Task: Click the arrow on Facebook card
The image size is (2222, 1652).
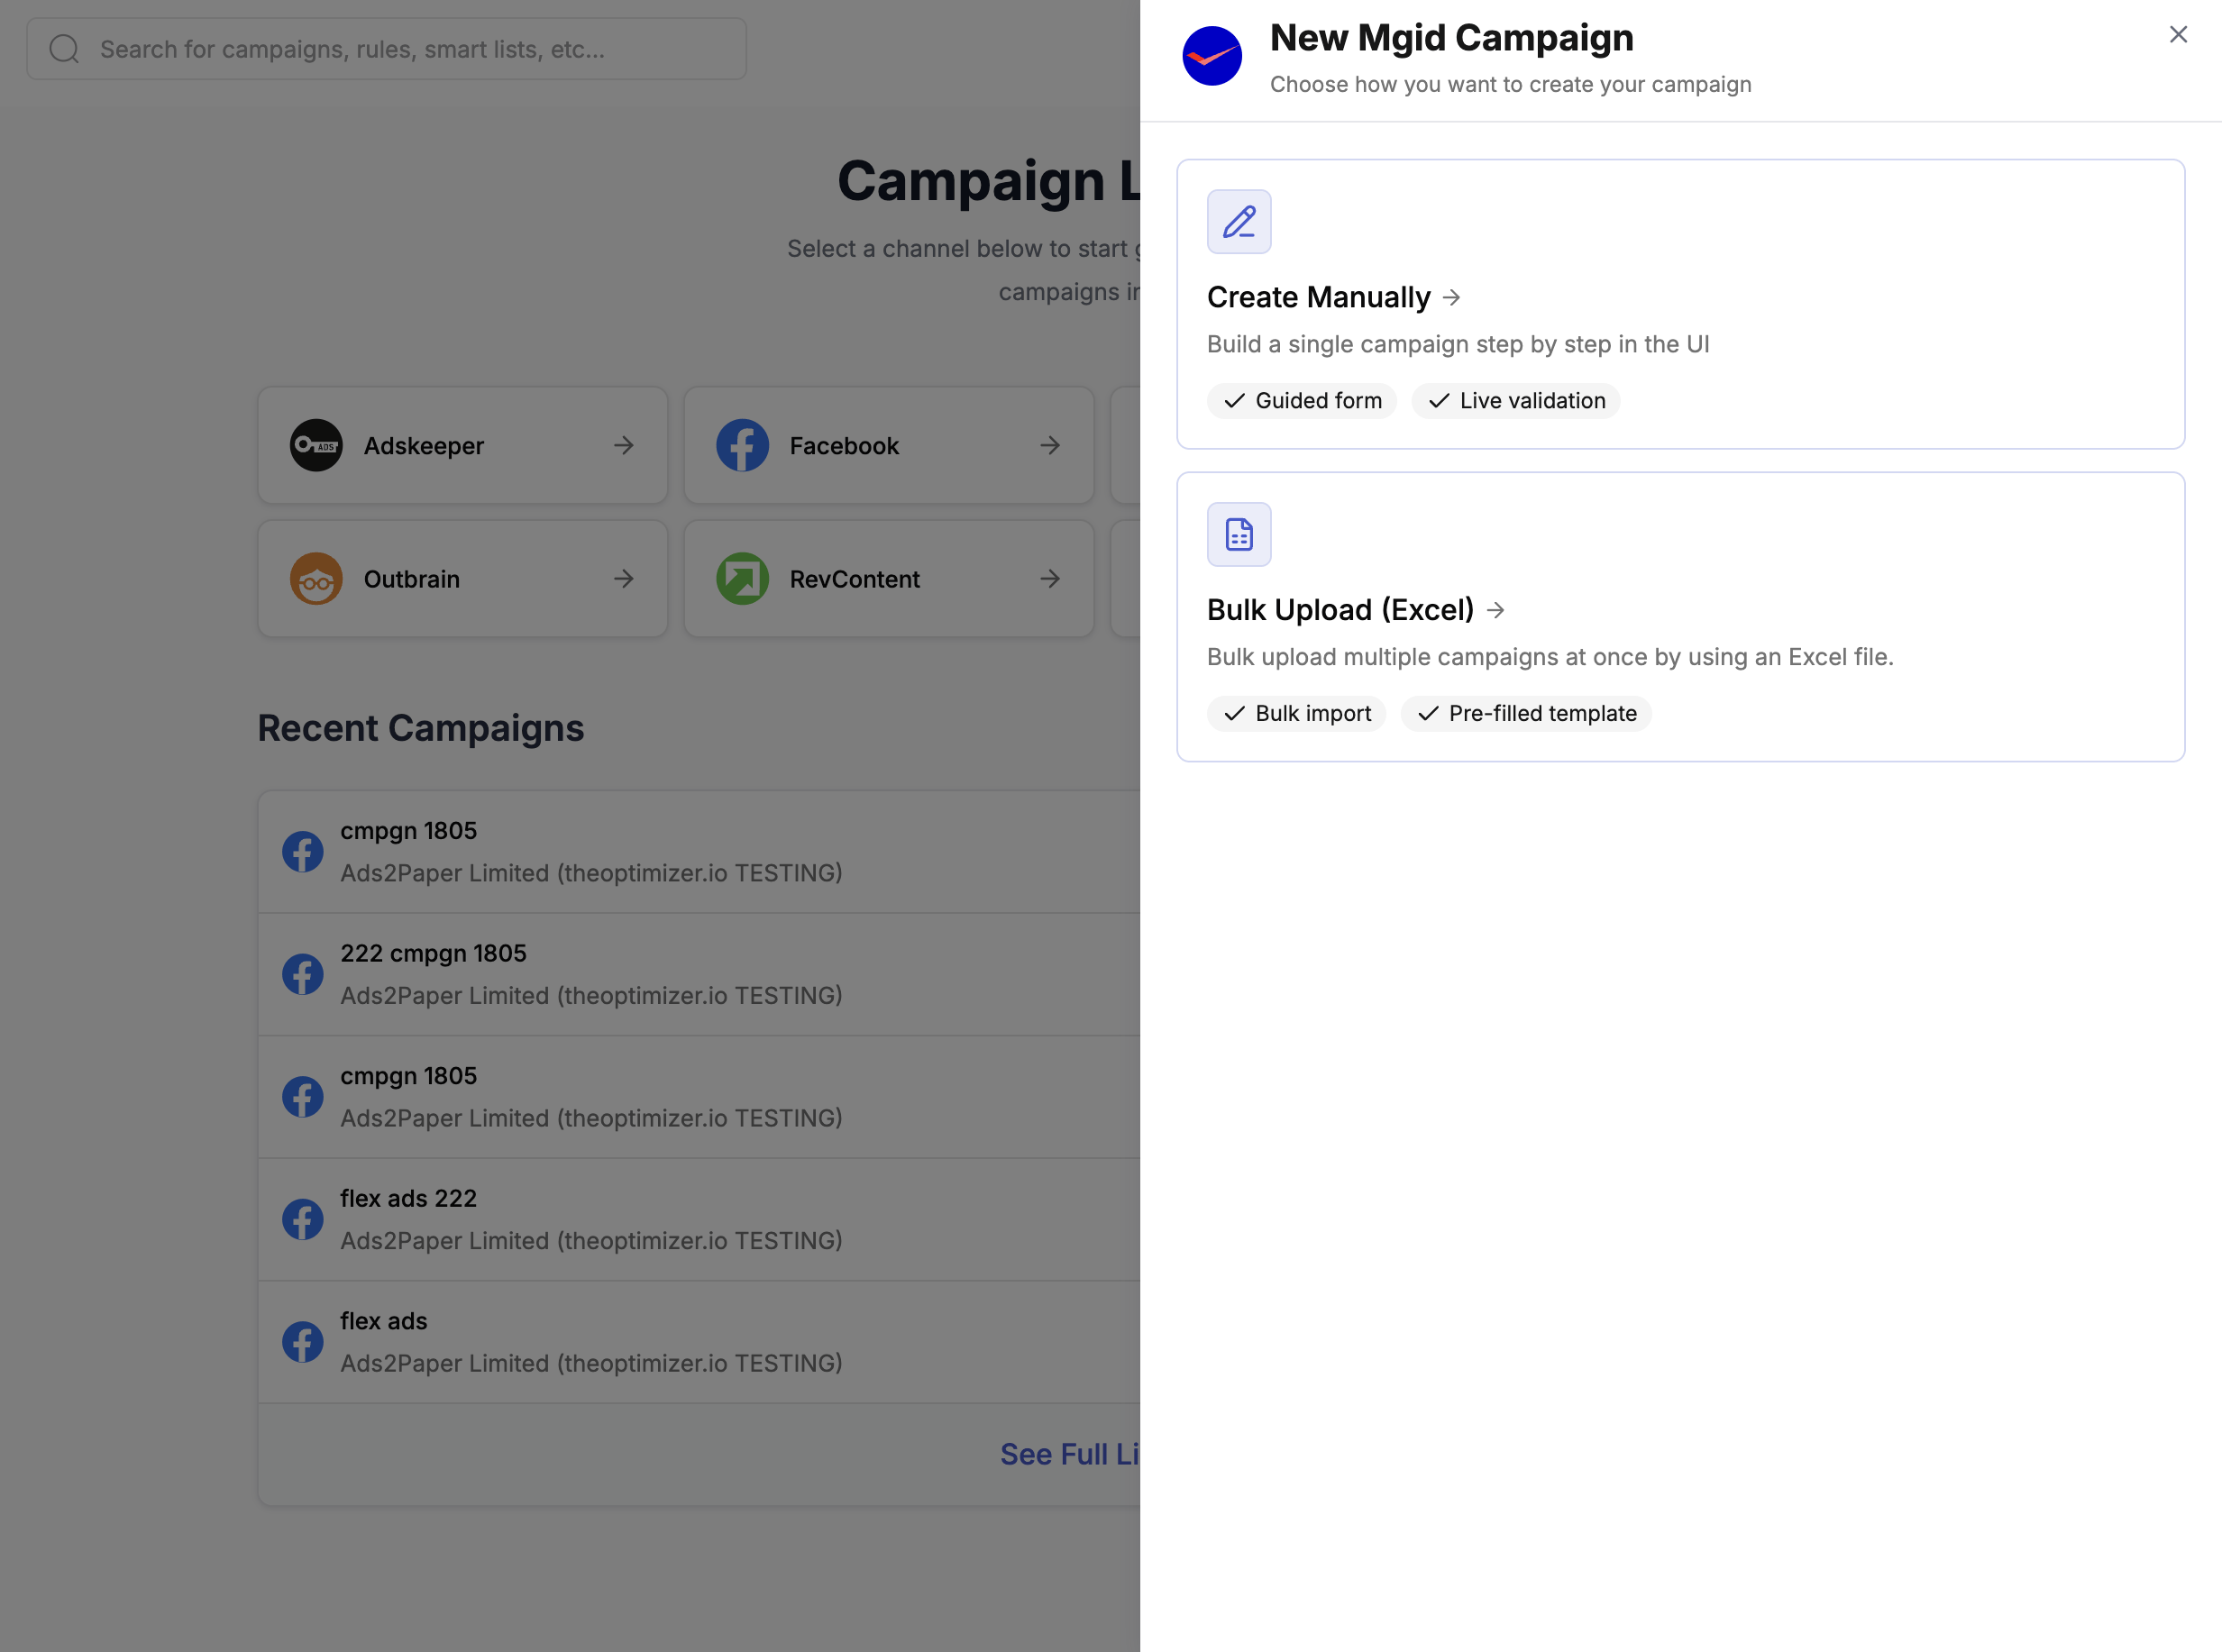Action: tap(1050, 446)
